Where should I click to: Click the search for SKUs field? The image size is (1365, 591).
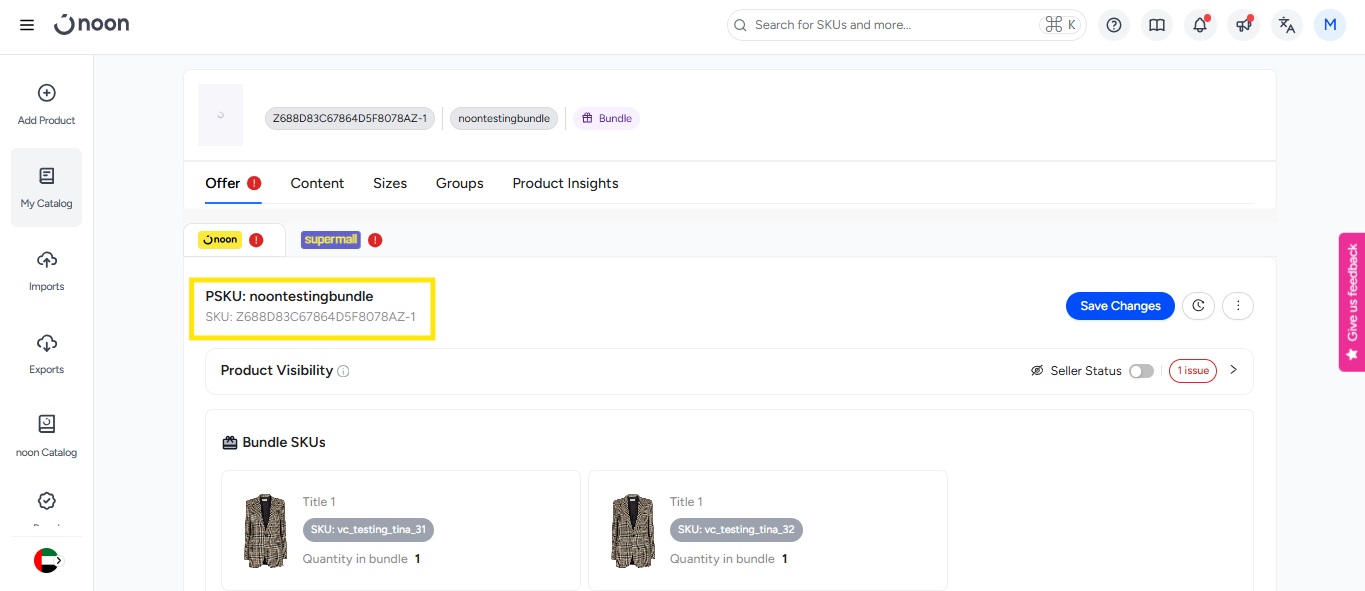(x=890, y=25)
